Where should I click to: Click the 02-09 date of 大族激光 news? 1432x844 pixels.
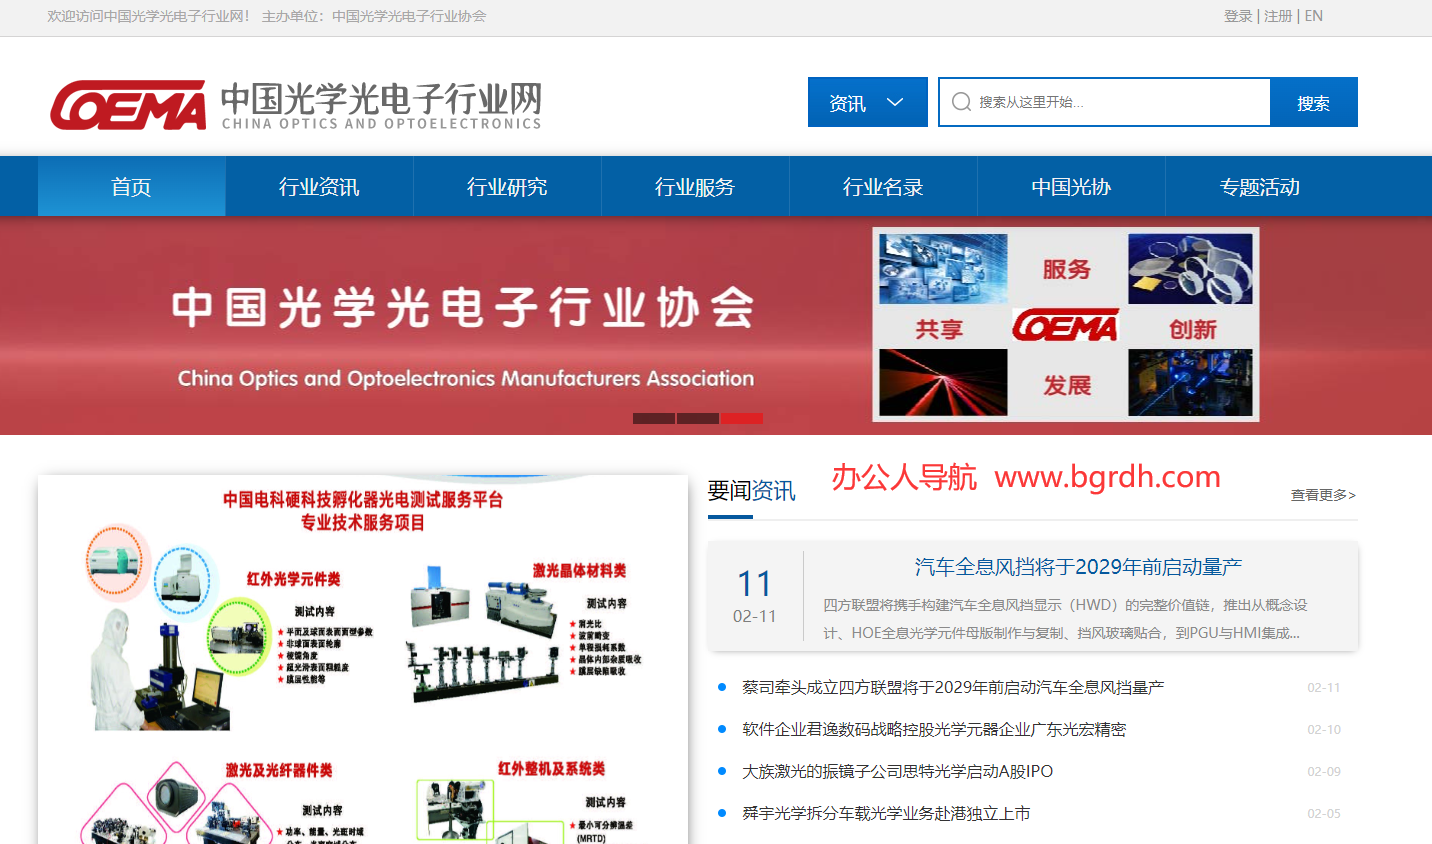[x=1324, y=771]
